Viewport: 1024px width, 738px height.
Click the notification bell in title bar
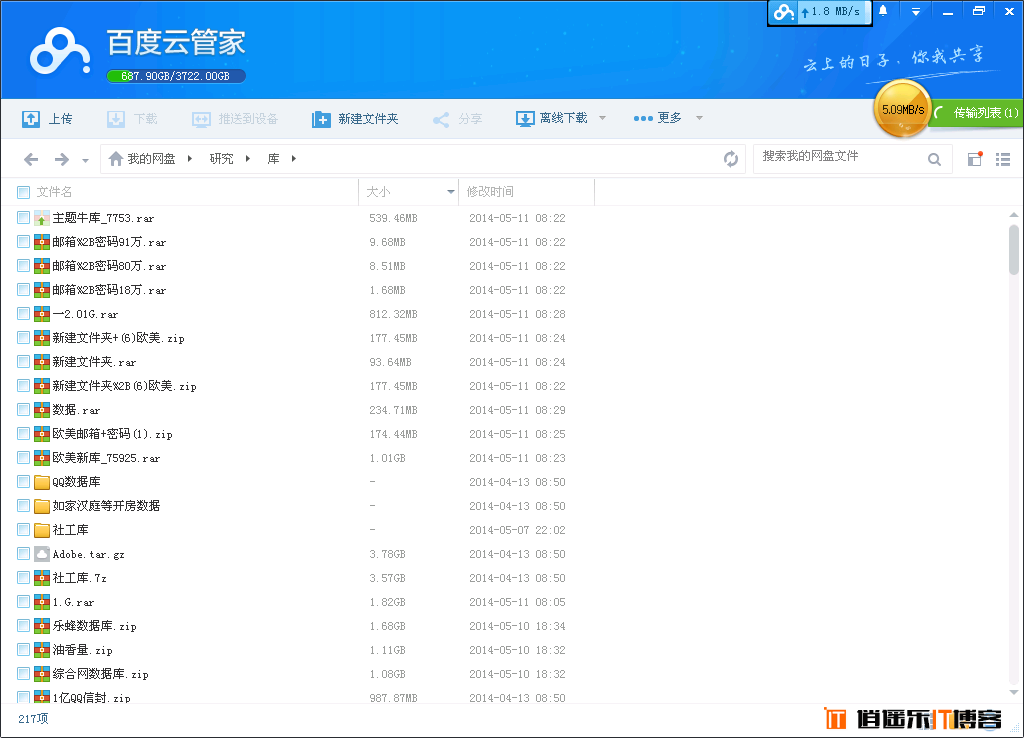click(883, 10)
